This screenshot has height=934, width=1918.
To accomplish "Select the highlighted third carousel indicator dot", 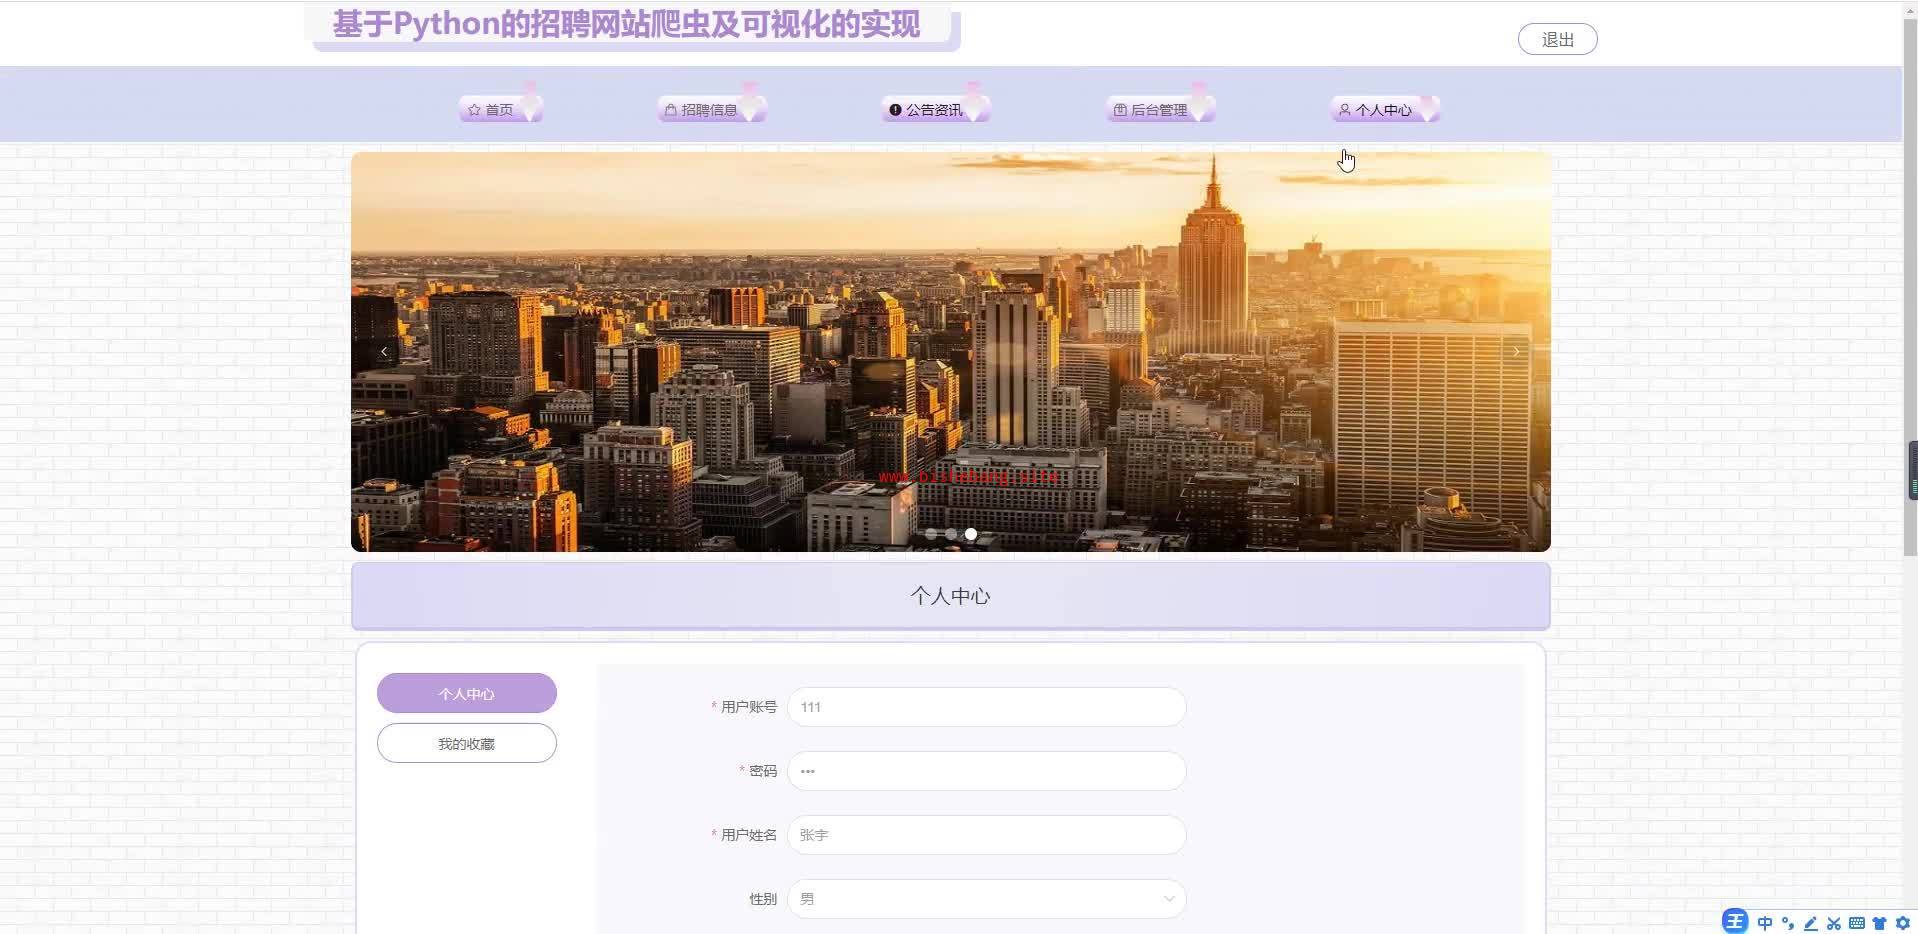I will 971,534.
